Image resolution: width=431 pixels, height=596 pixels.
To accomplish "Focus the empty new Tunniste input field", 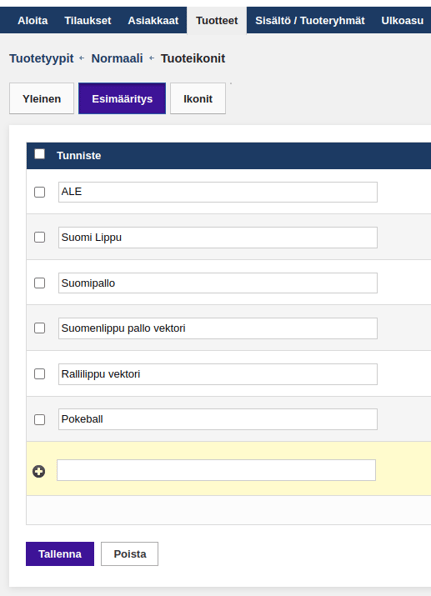I will point(216,470).
